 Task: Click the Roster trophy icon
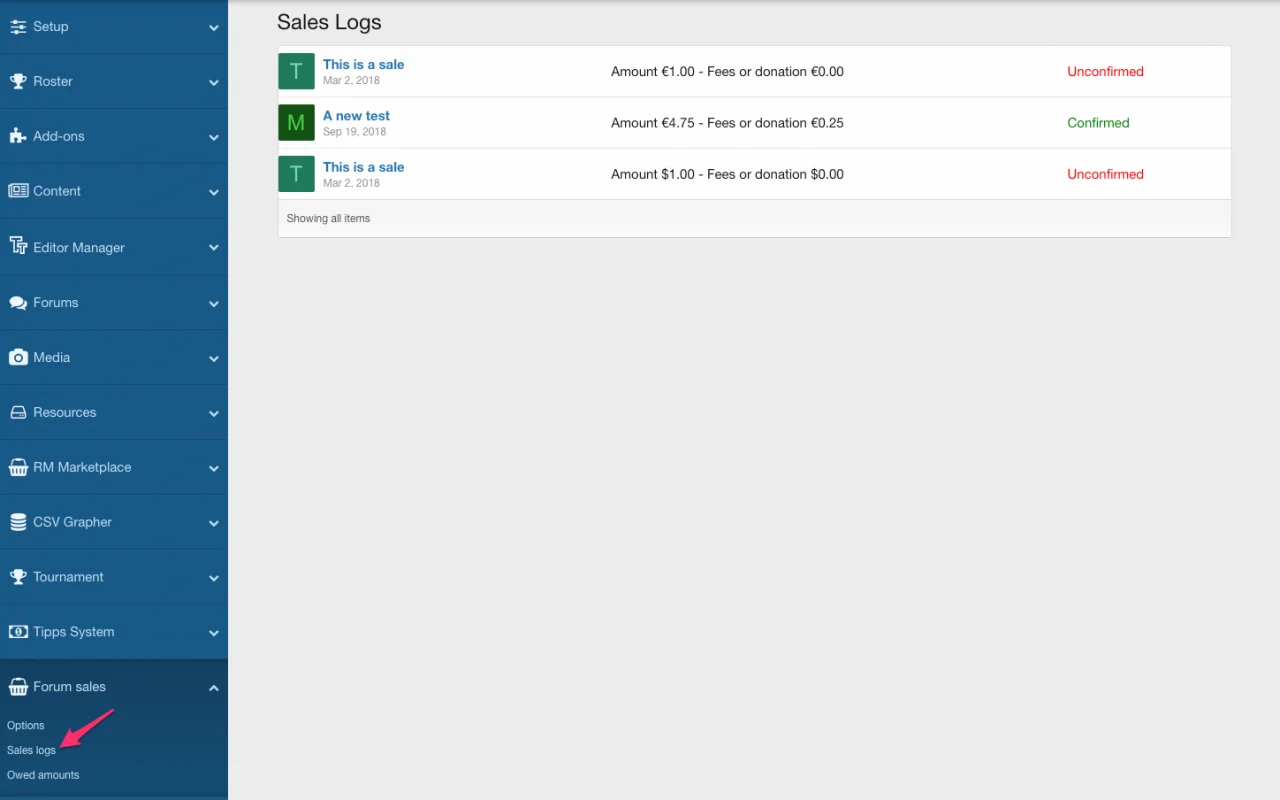click(x=18, y=81)
